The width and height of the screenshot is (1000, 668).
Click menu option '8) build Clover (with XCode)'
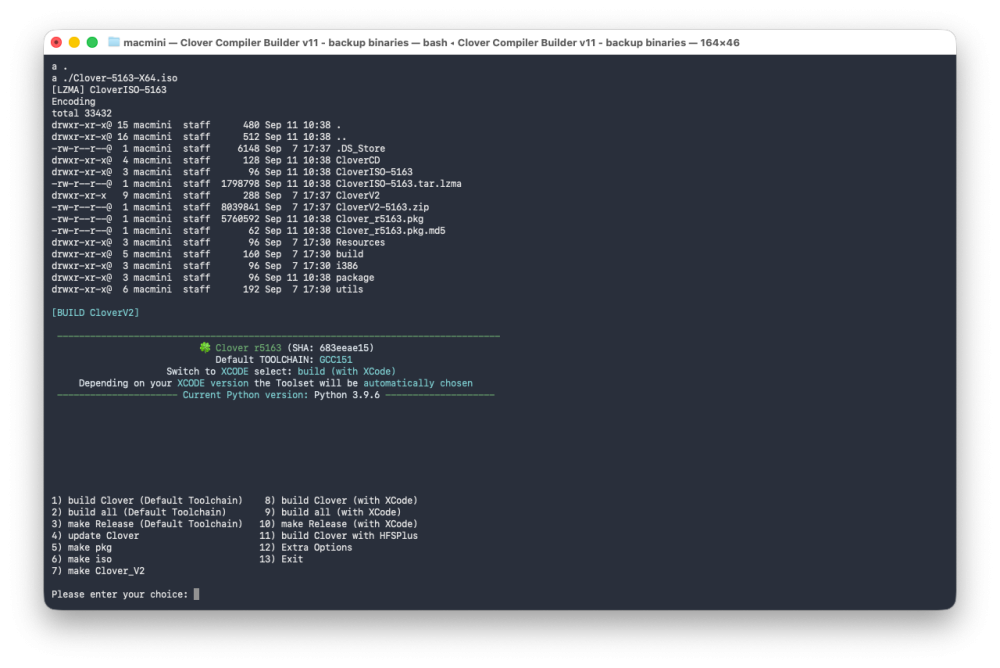coord(341,500)
